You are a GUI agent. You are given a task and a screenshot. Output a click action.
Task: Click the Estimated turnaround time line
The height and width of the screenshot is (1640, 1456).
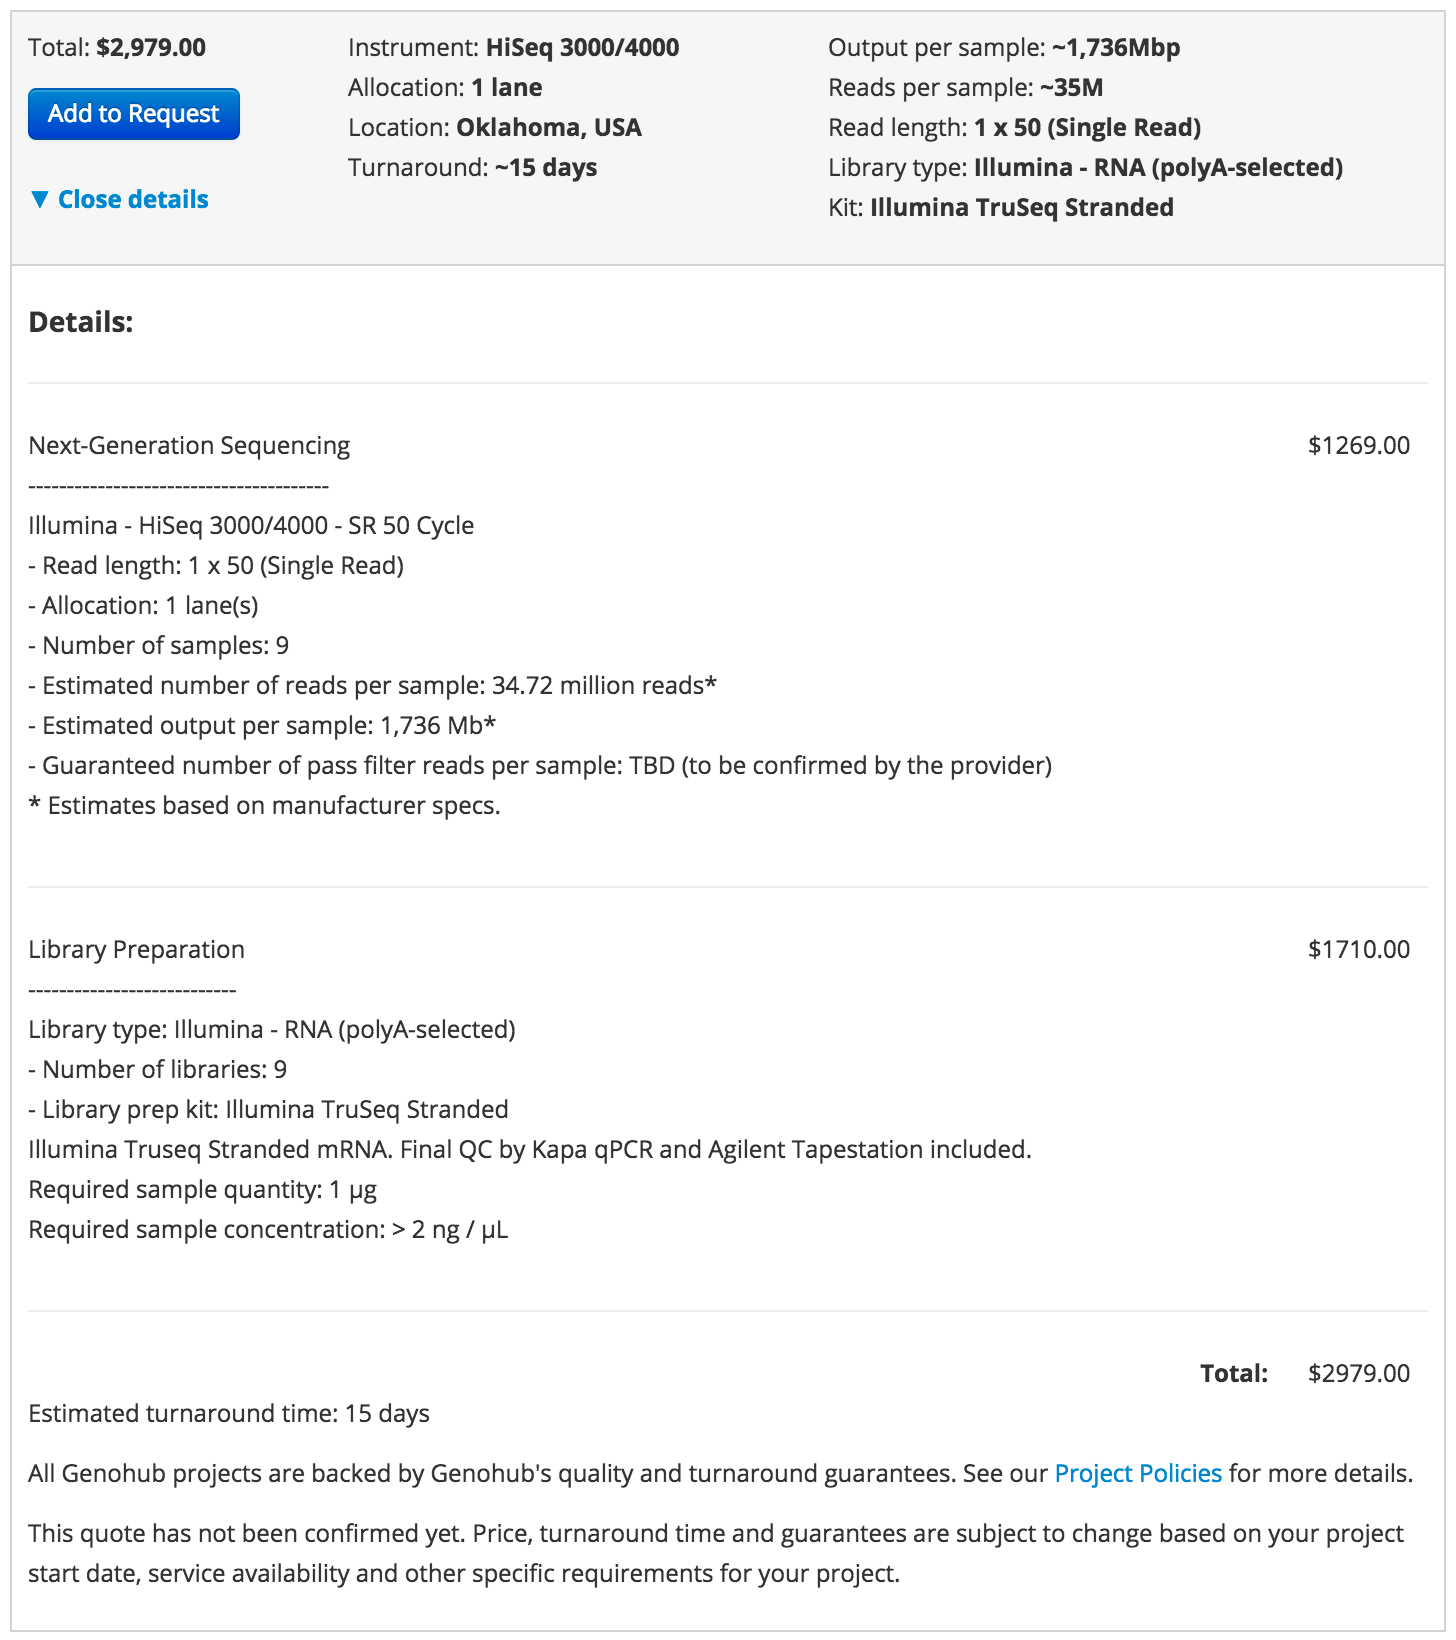pyautogui.click(x=229, y=1413)
